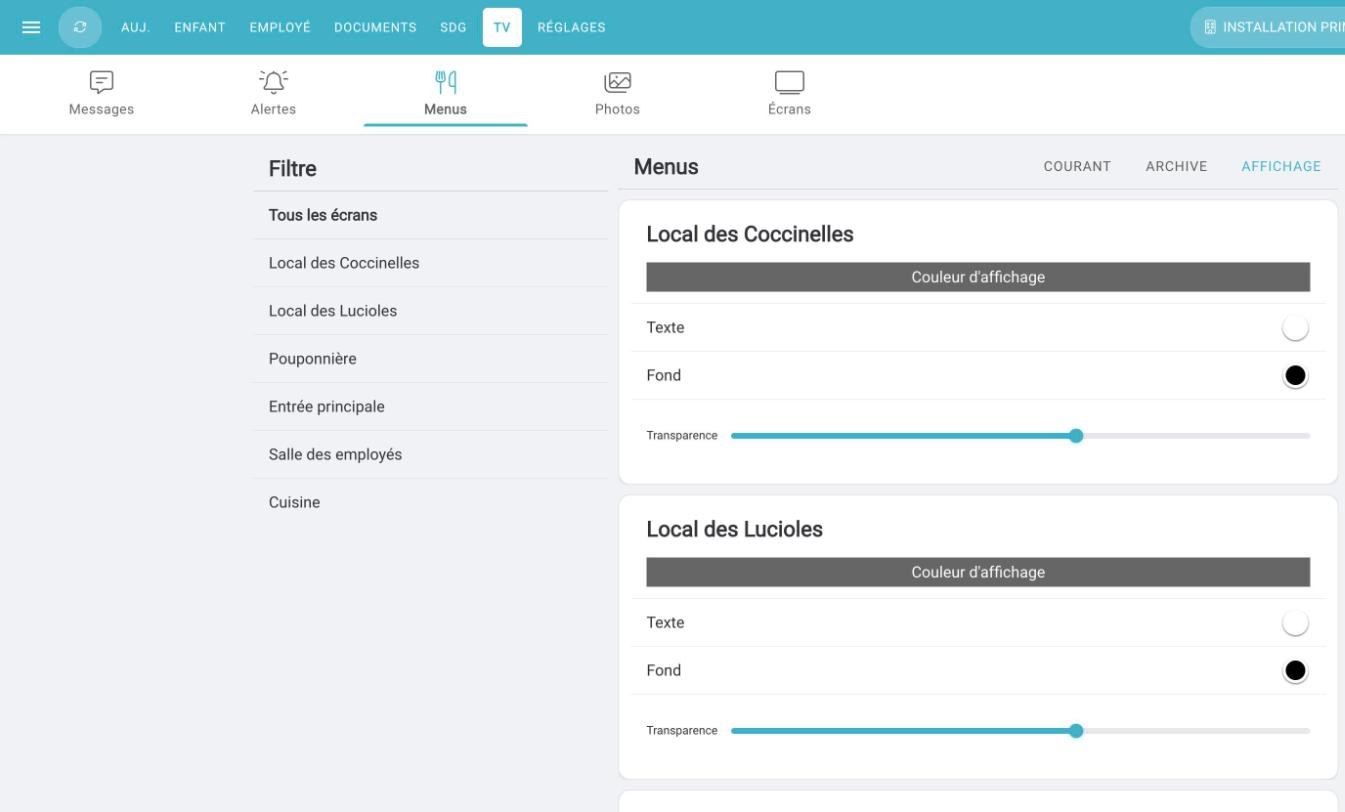
Task: Open the Alertes bell icon
Action: [x=273, y=81]
